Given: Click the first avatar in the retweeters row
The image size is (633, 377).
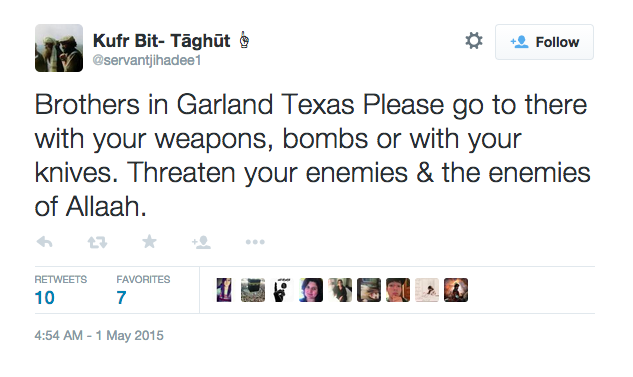Looking at the screenshot, I should tap(224, 290).
